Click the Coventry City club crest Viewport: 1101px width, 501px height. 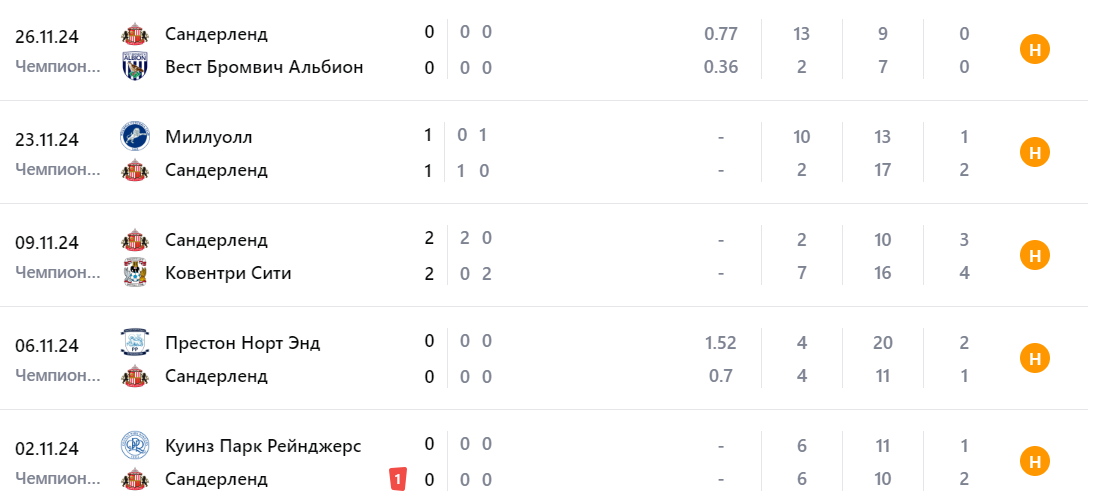(134, 272)
